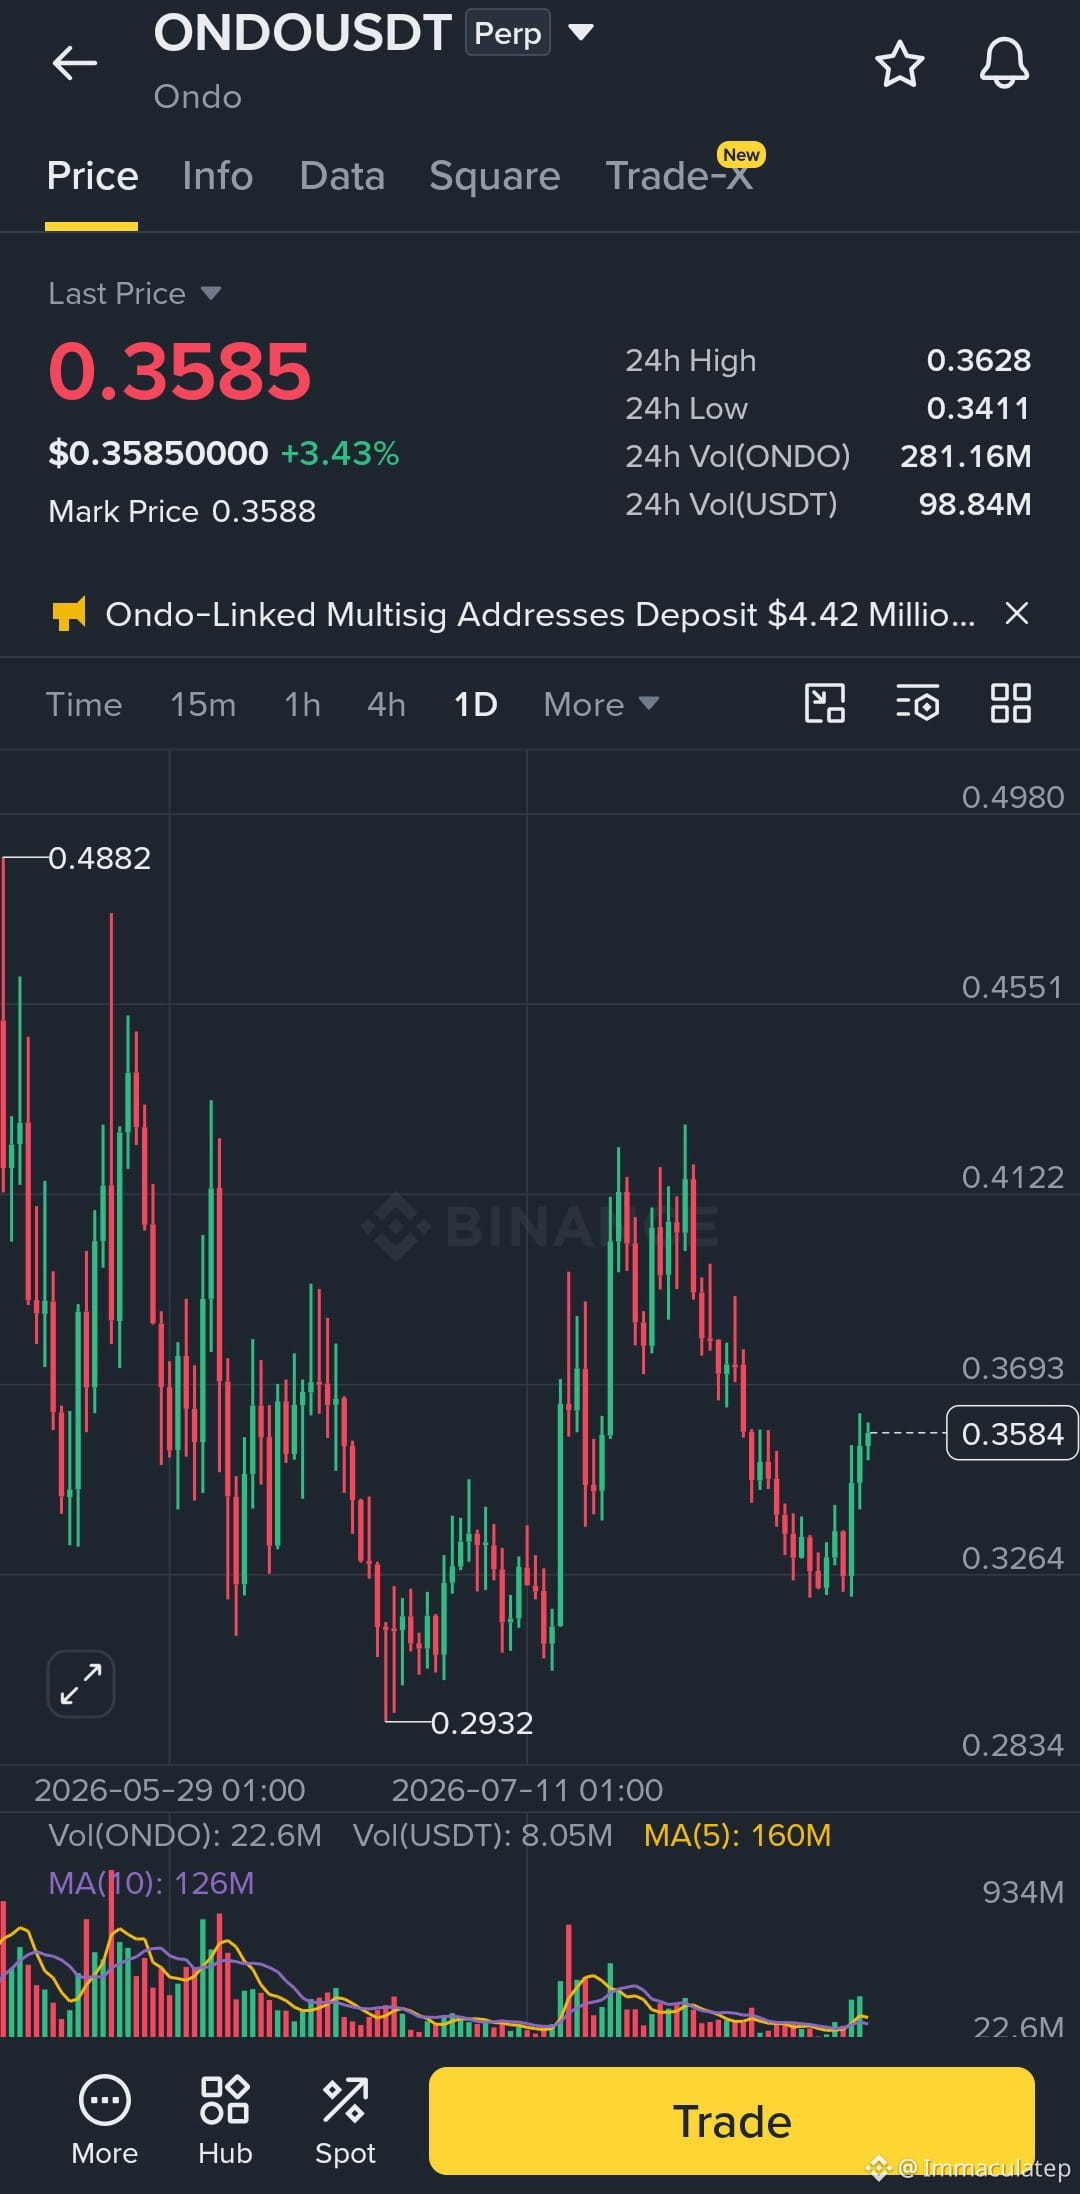Tap the 934M volume axis label
The image size is (1080, 2194).
coord(1023,1892)
